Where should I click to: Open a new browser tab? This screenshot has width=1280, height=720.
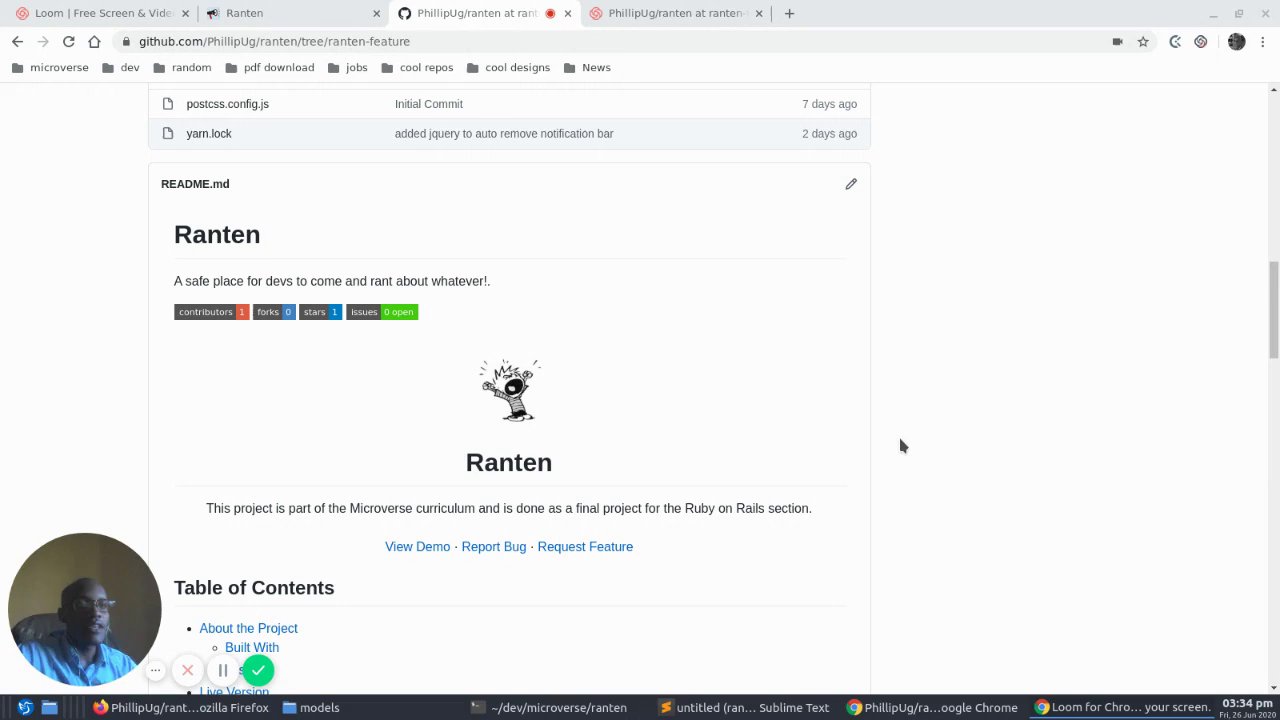pyautogui.click(x=789, y=13)
